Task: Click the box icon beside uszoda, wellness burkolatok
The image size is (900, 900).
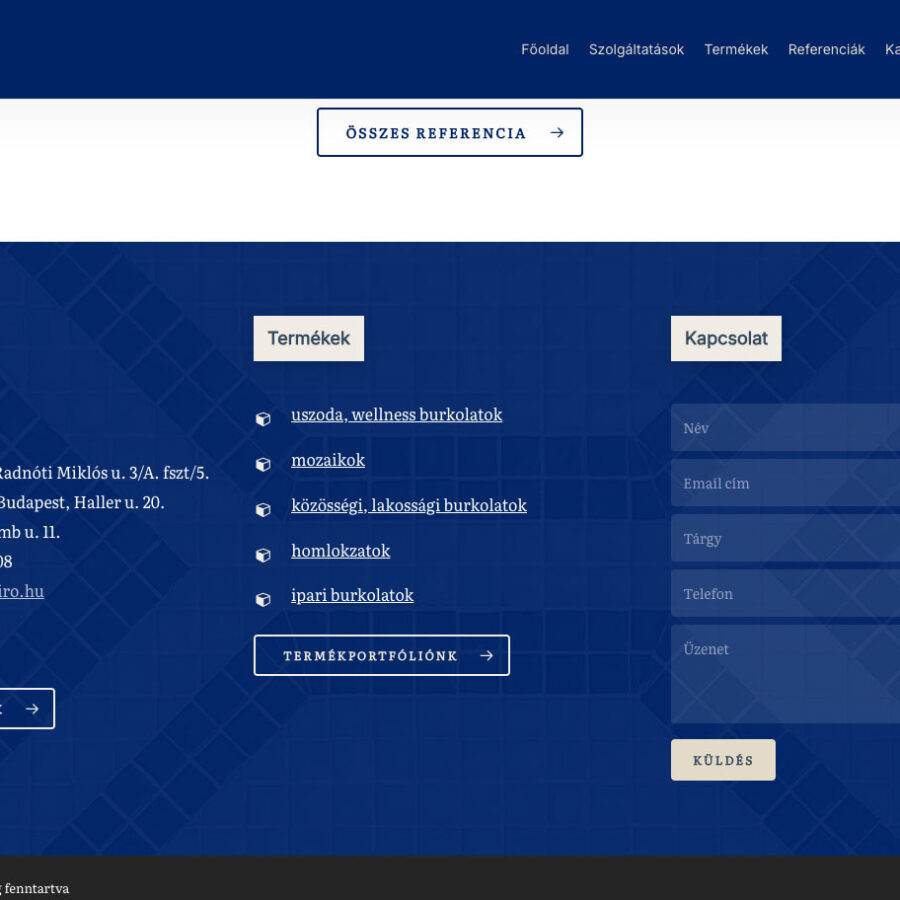Action: (x=263, y=419)
